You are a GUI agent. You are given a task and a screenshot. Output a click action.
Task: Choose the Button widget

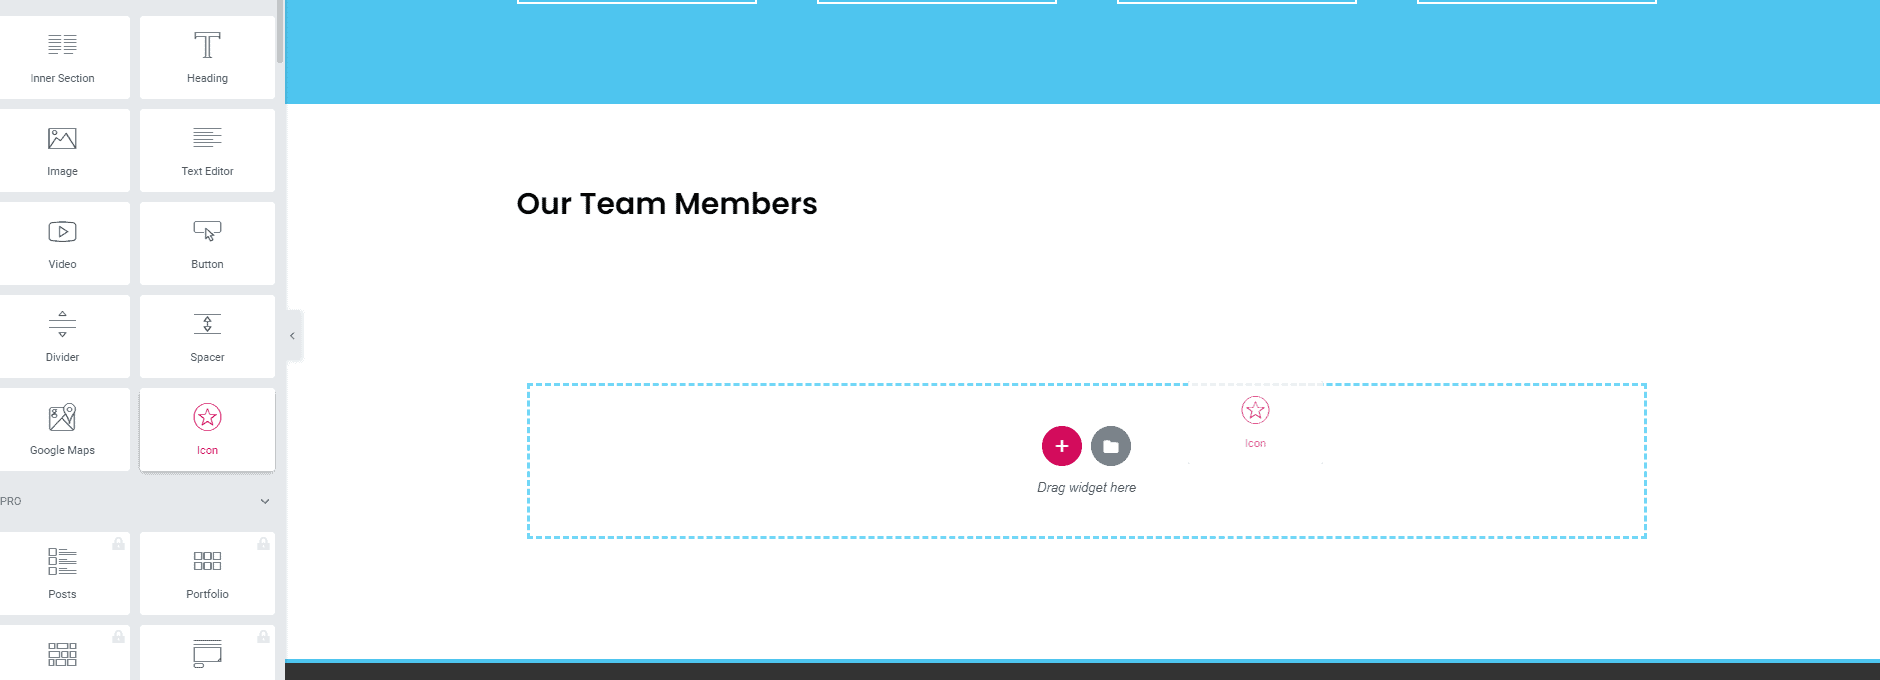207,243
